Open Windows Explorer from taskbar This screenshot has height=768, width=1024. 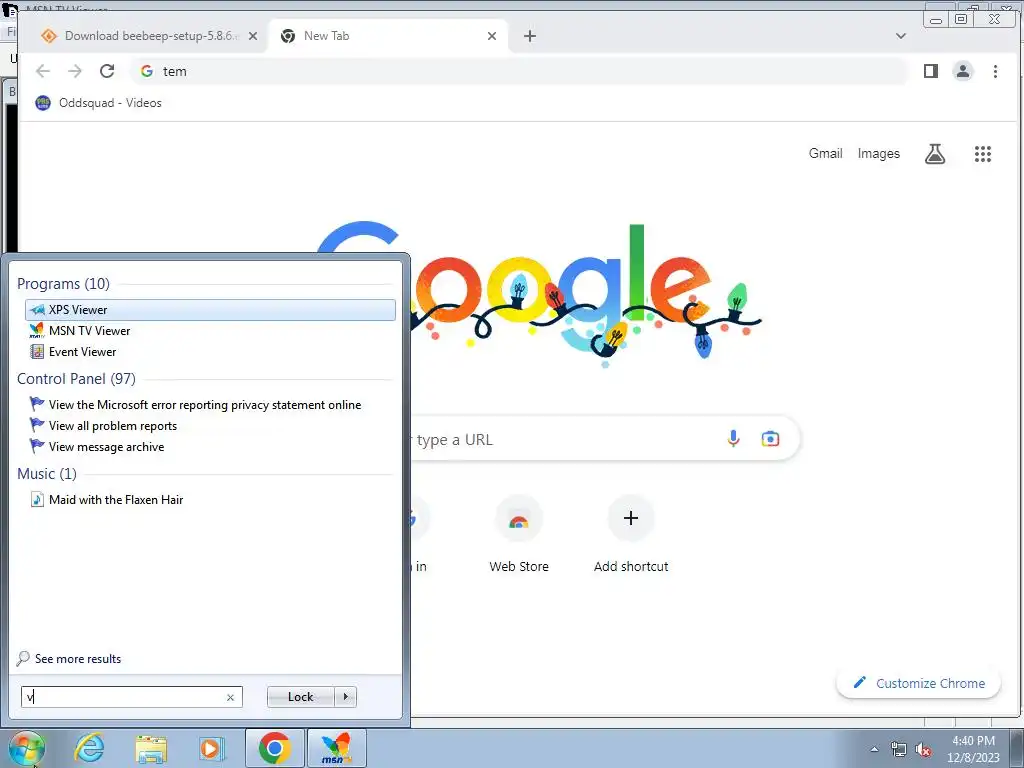tap(151, 748)
